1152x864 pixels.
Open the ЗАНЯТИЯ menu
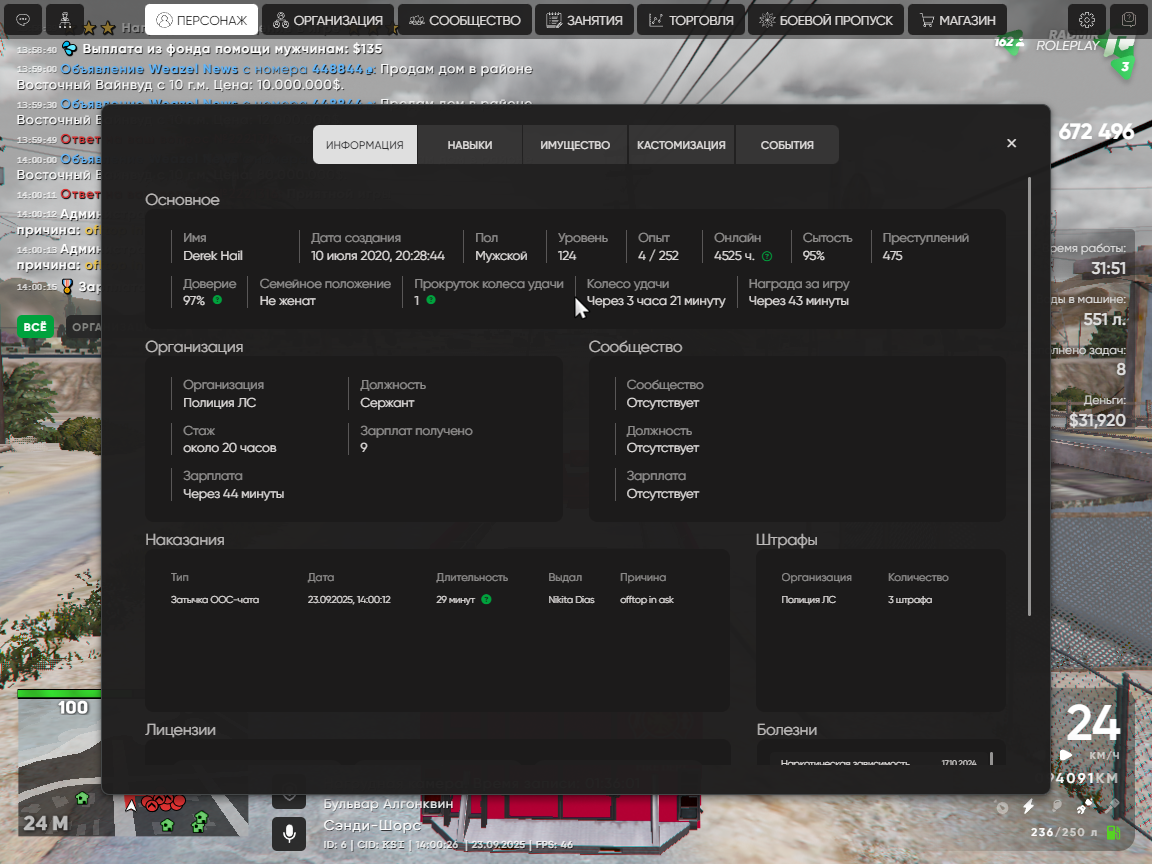(584, 20)
